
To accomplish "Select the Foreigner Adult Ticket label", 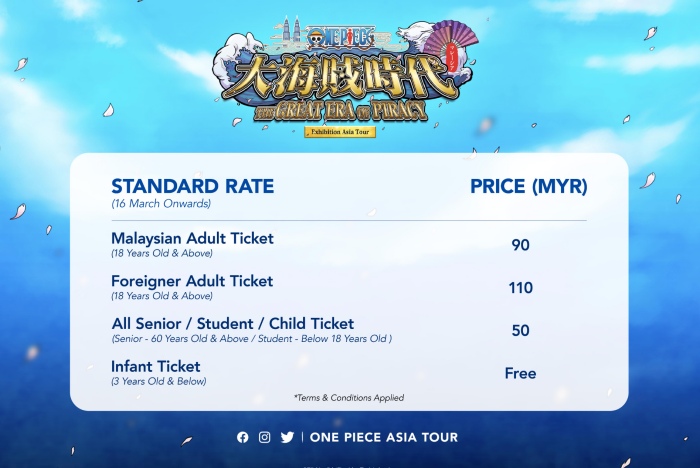I will tap(192, 281).
